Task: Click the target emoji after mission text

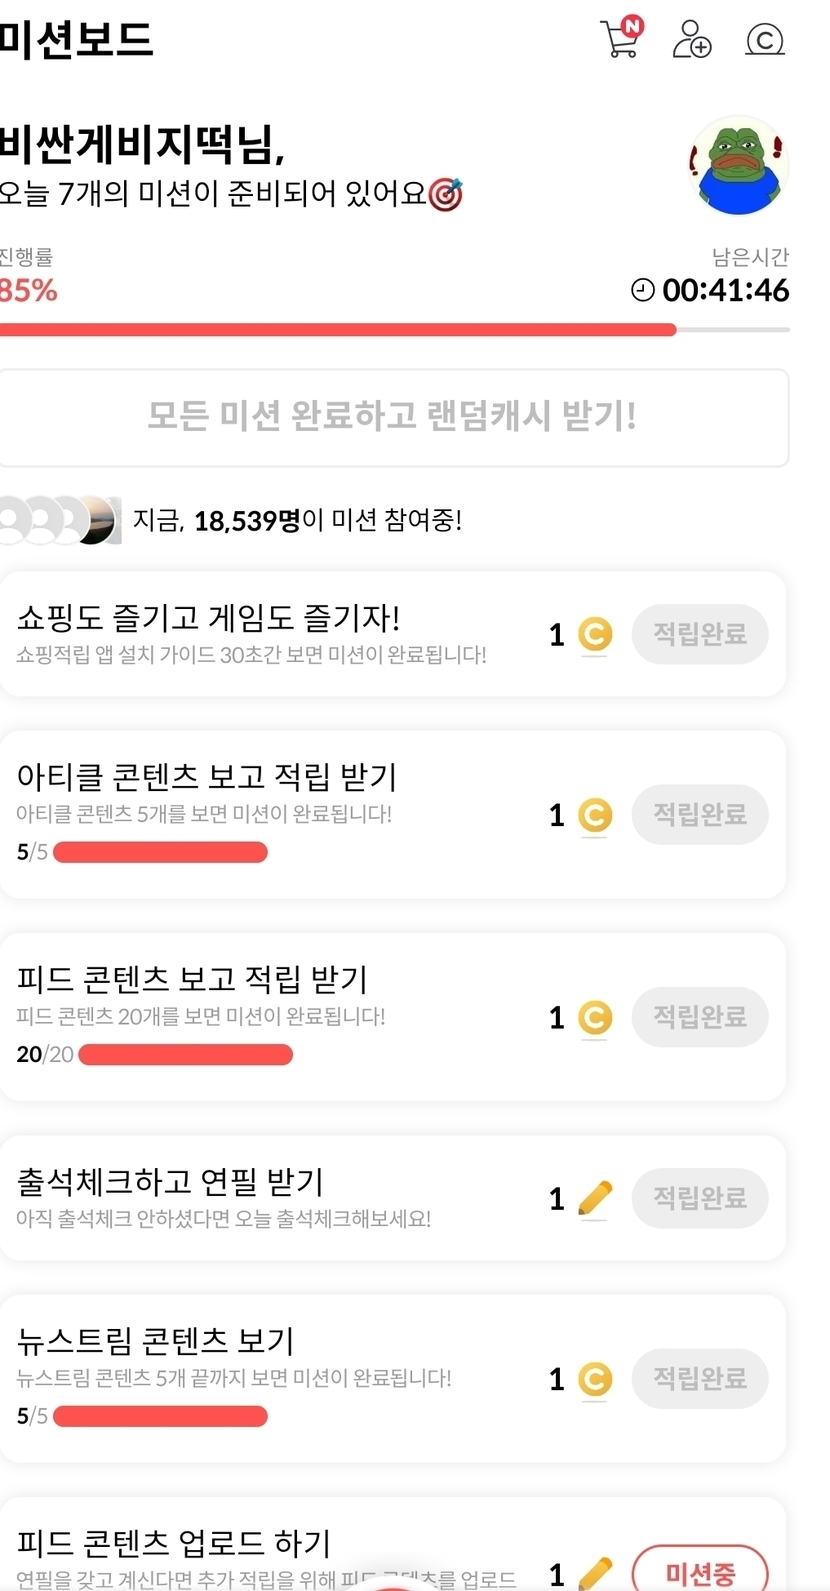Action: 446,194
